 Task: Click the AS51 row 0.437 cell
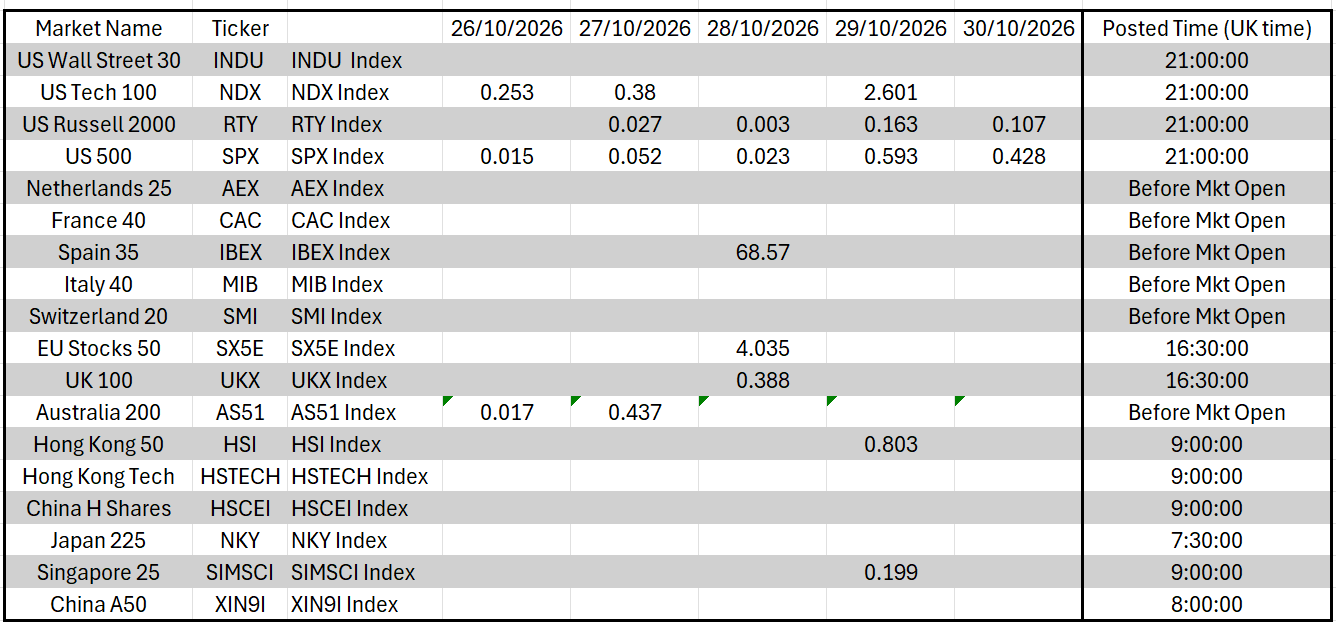(x=635, y=412)
